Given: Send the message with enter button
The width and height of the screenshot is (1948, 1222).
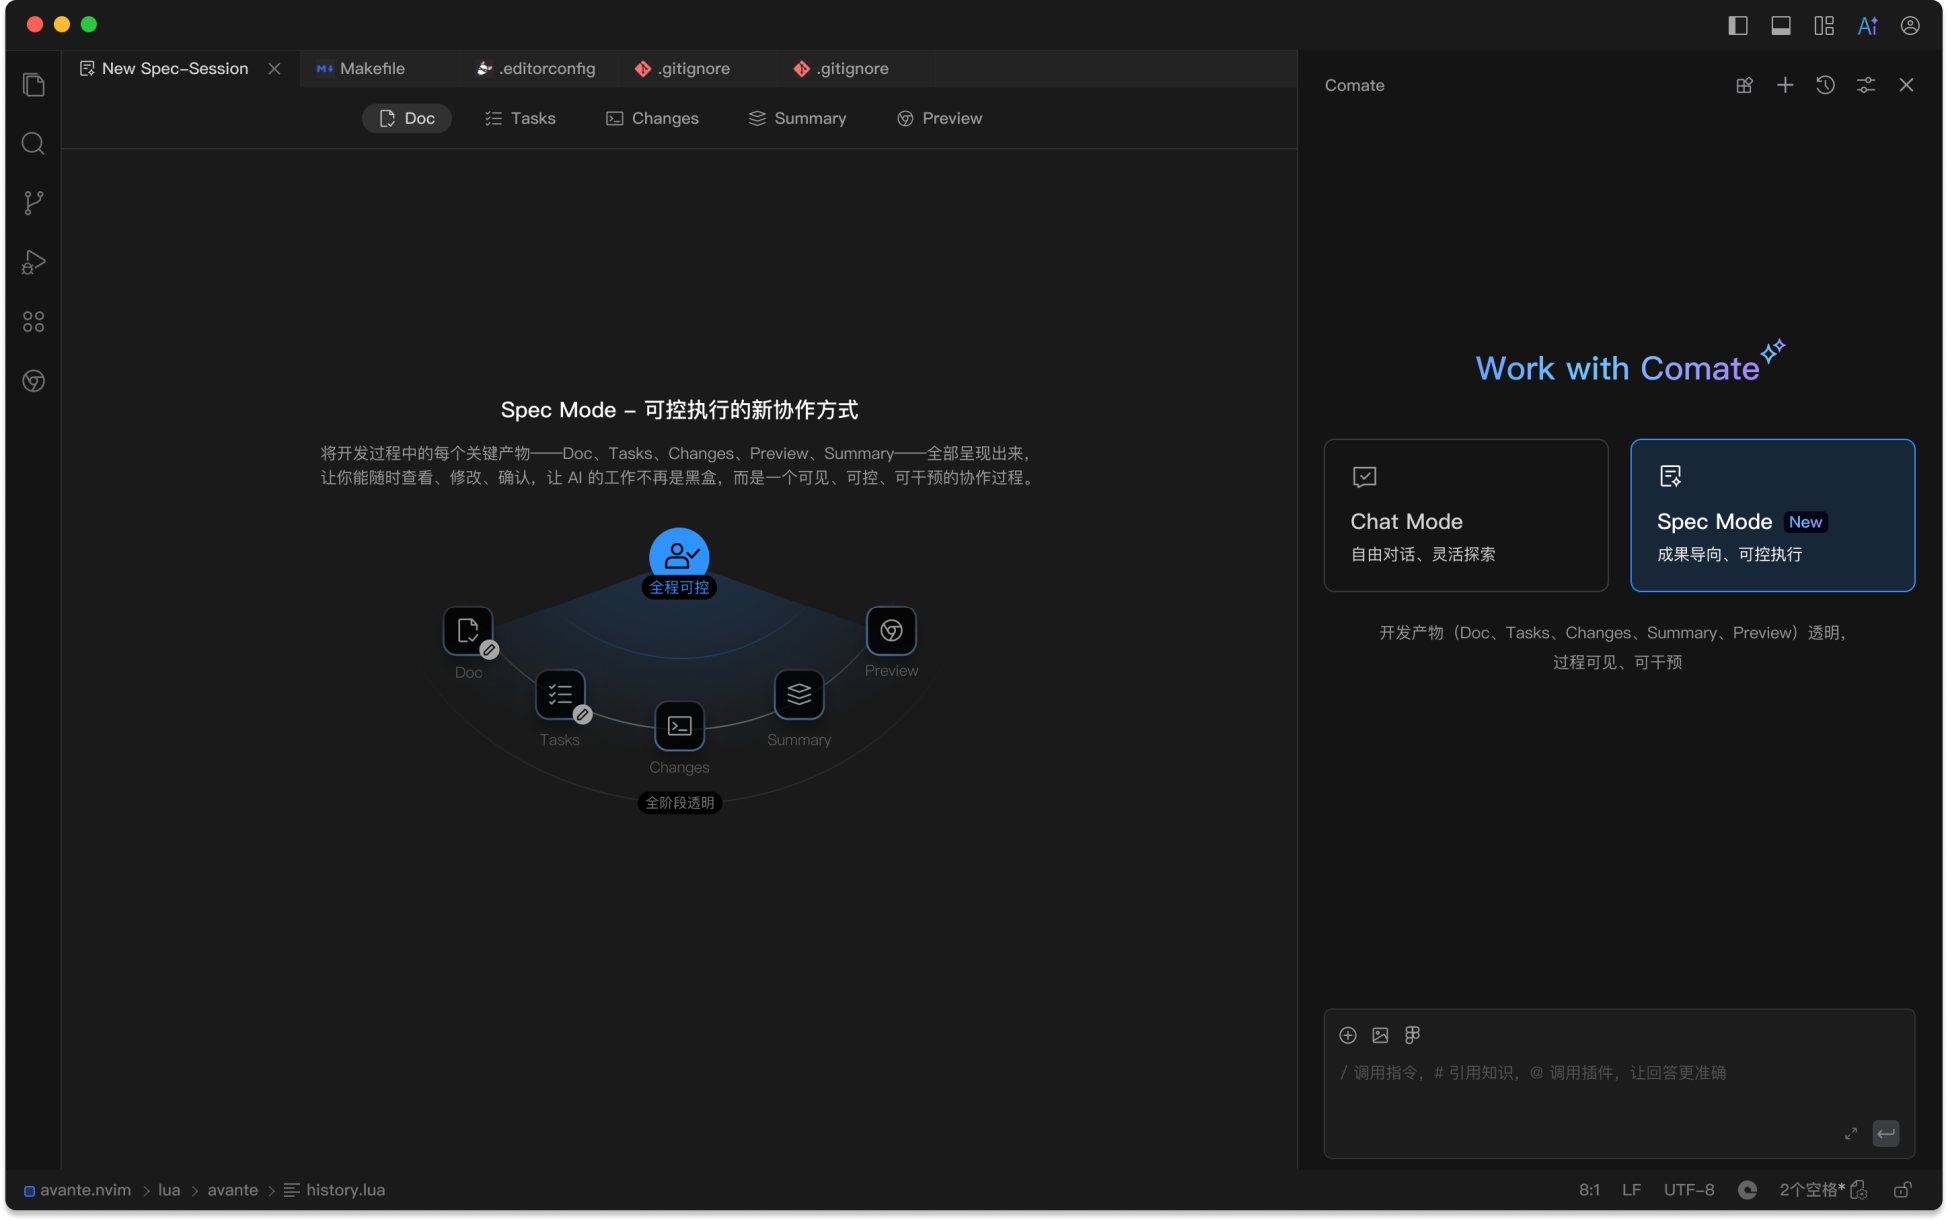Looking at the screenshot, I should [1886, 1133].
